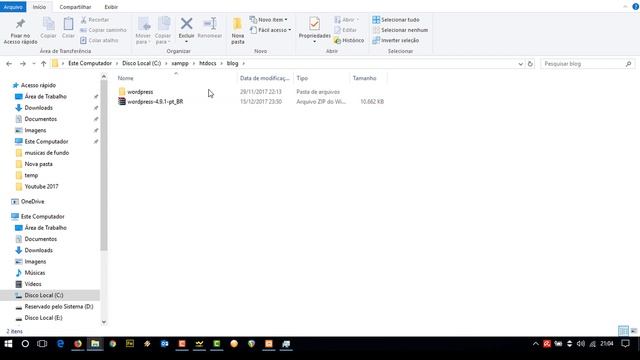The image size is (640, 360).
Task: Click Colar atalho in ribbon
Action: (99, 40)
